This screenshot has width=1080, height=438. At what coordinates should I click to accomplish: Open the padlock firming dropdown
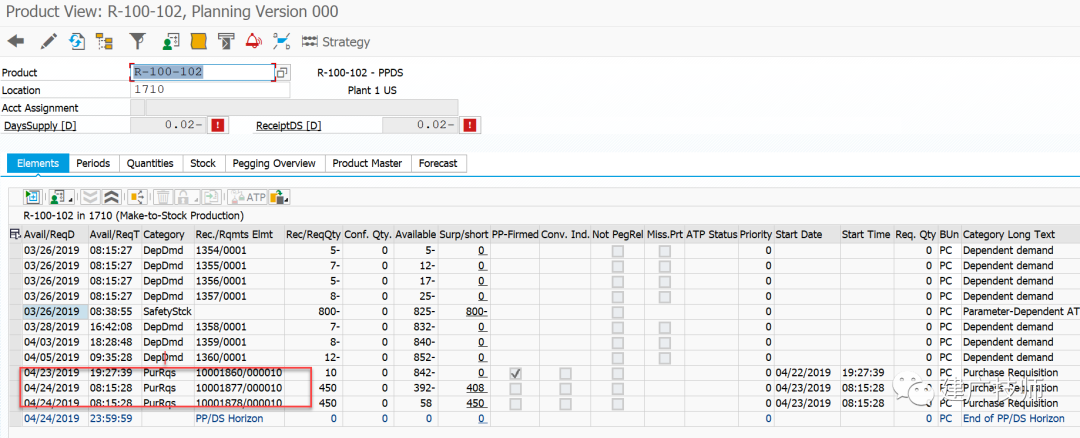185,197
